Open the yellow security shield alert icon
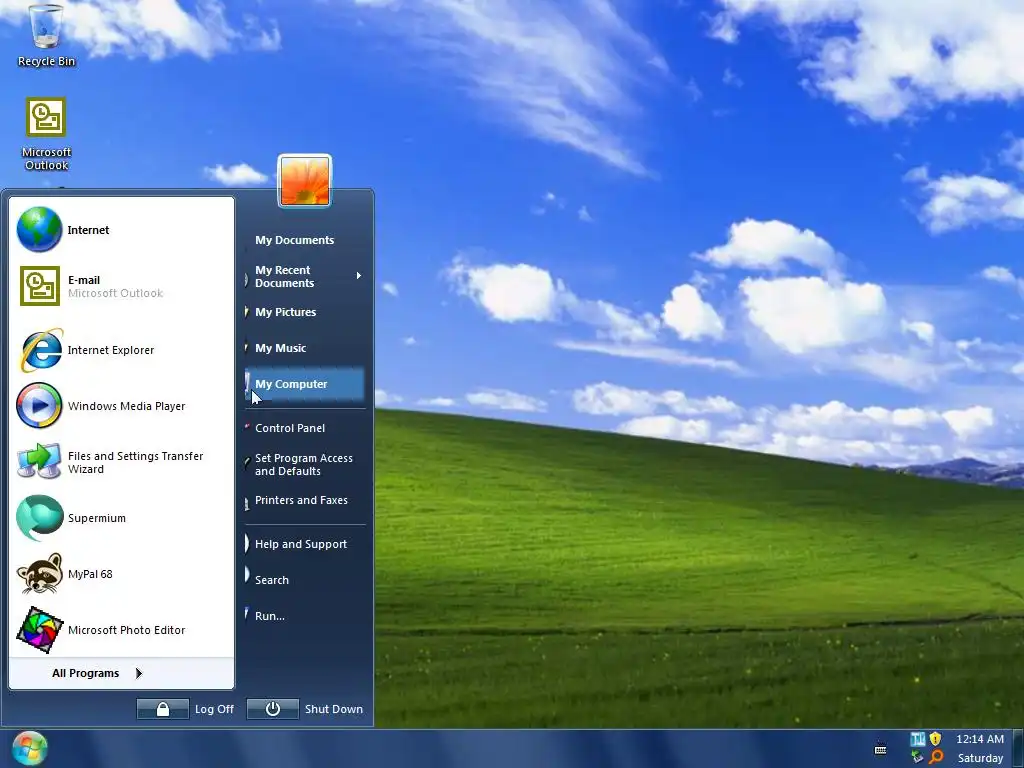Image resolution: width=1024 pixels, height=768 pixels. [x=936, y=739]
